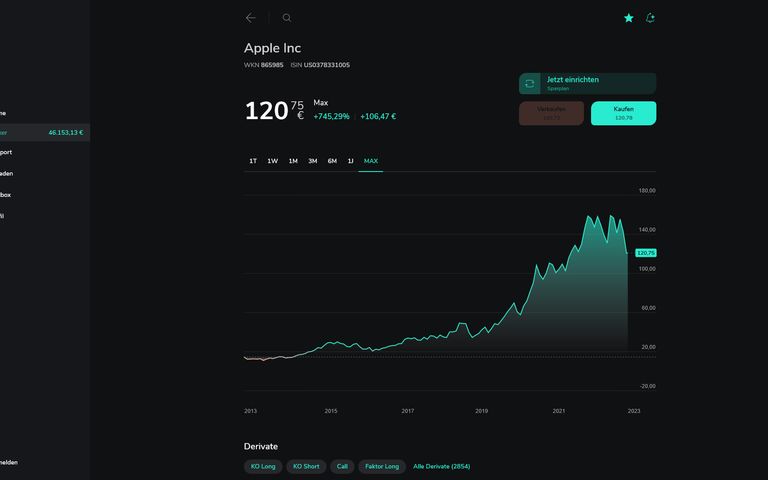Select the 6M chart range tab
Viewport: 768px width, 480px height.
click(x=333, y=161)
